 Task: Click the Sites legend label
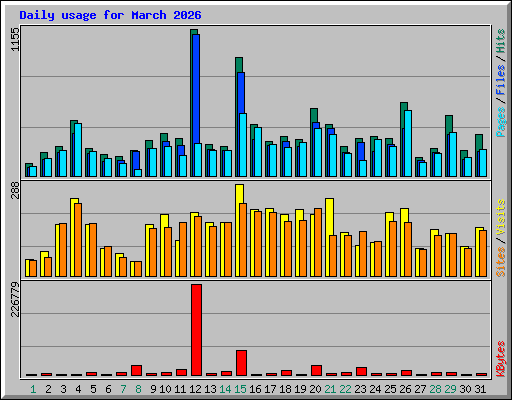(500, 262)
